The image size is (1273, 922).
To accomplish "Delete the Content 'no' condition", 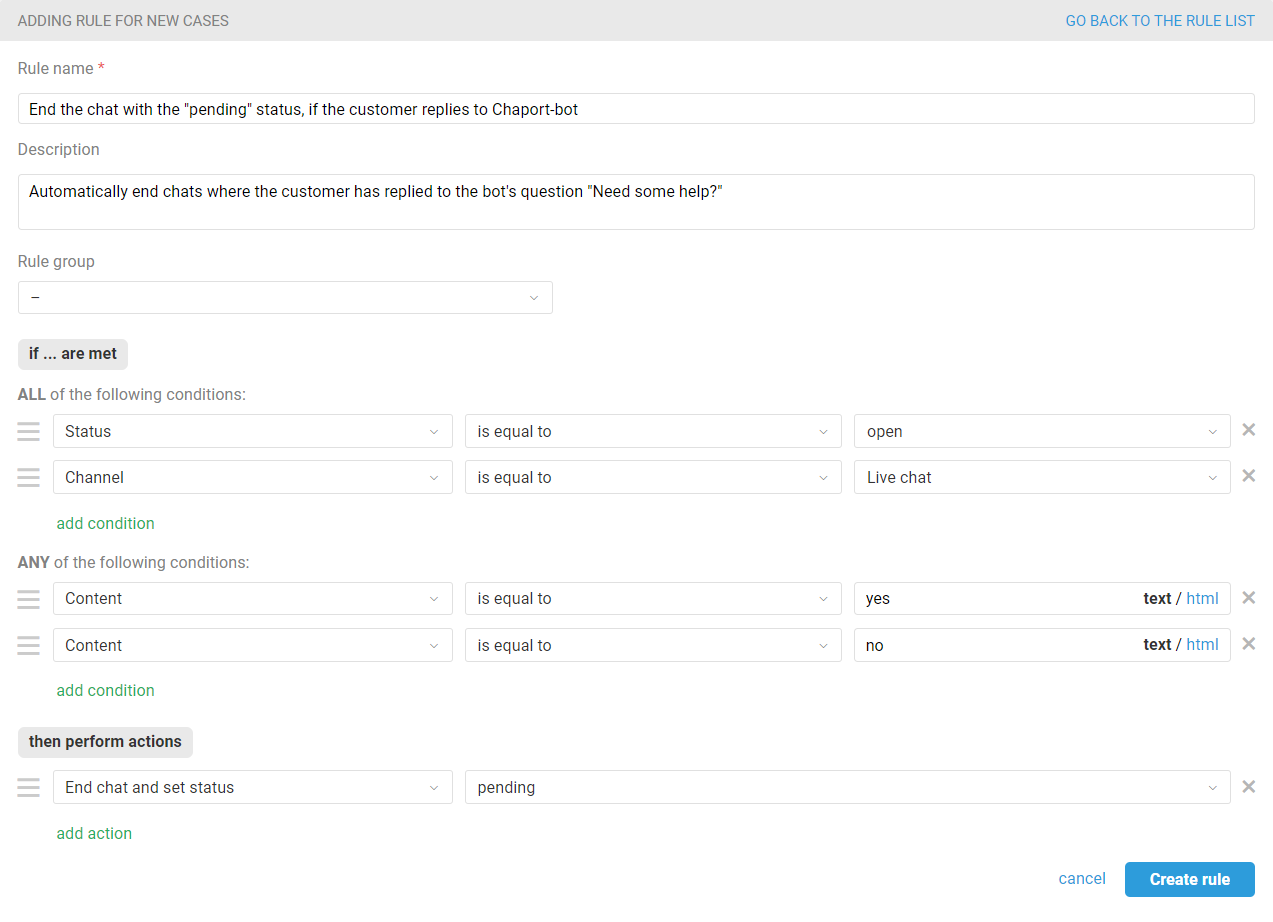I will pos(1248,644).
